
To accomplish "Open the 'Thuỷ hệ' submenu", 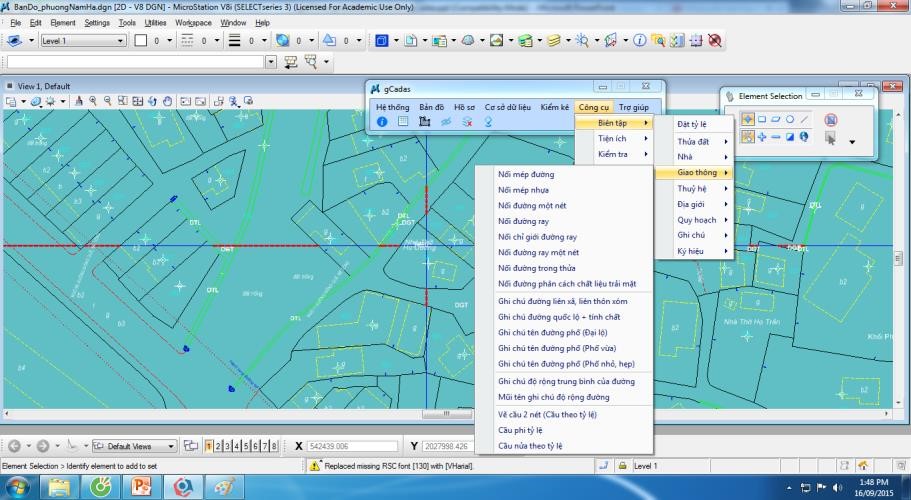I will (x=692, y=188).
